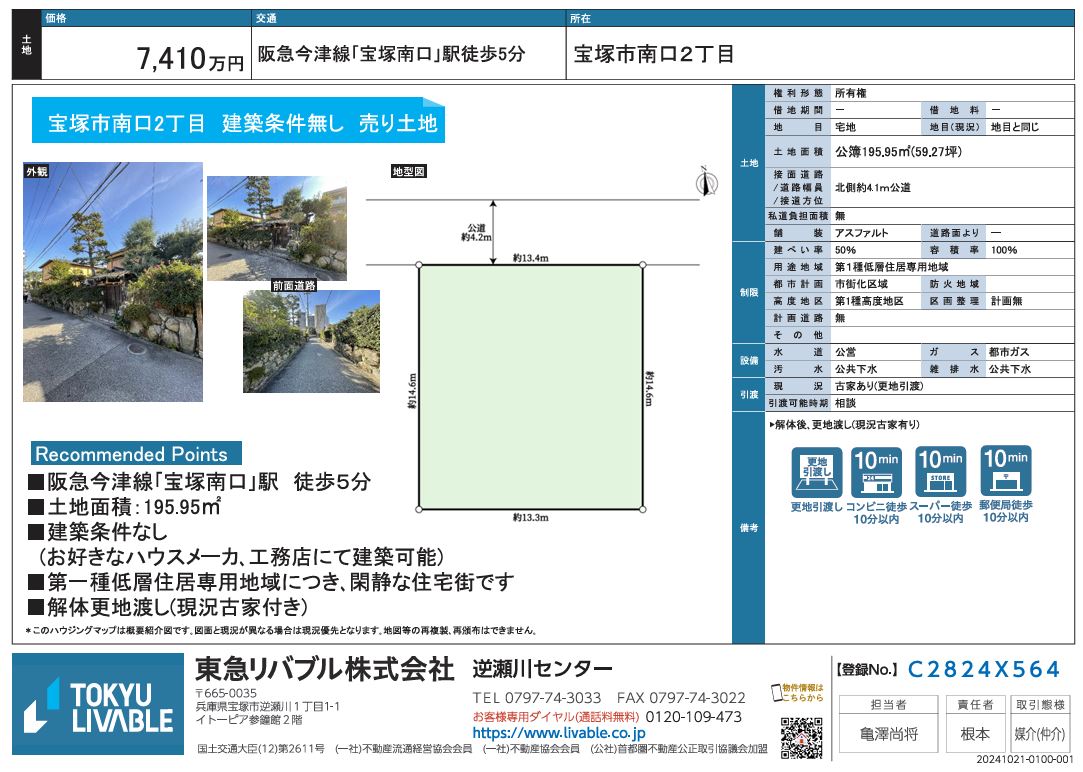Click the Tokyu Livable logo
This screenshot has height=772, width=1083.
point(98,704)
